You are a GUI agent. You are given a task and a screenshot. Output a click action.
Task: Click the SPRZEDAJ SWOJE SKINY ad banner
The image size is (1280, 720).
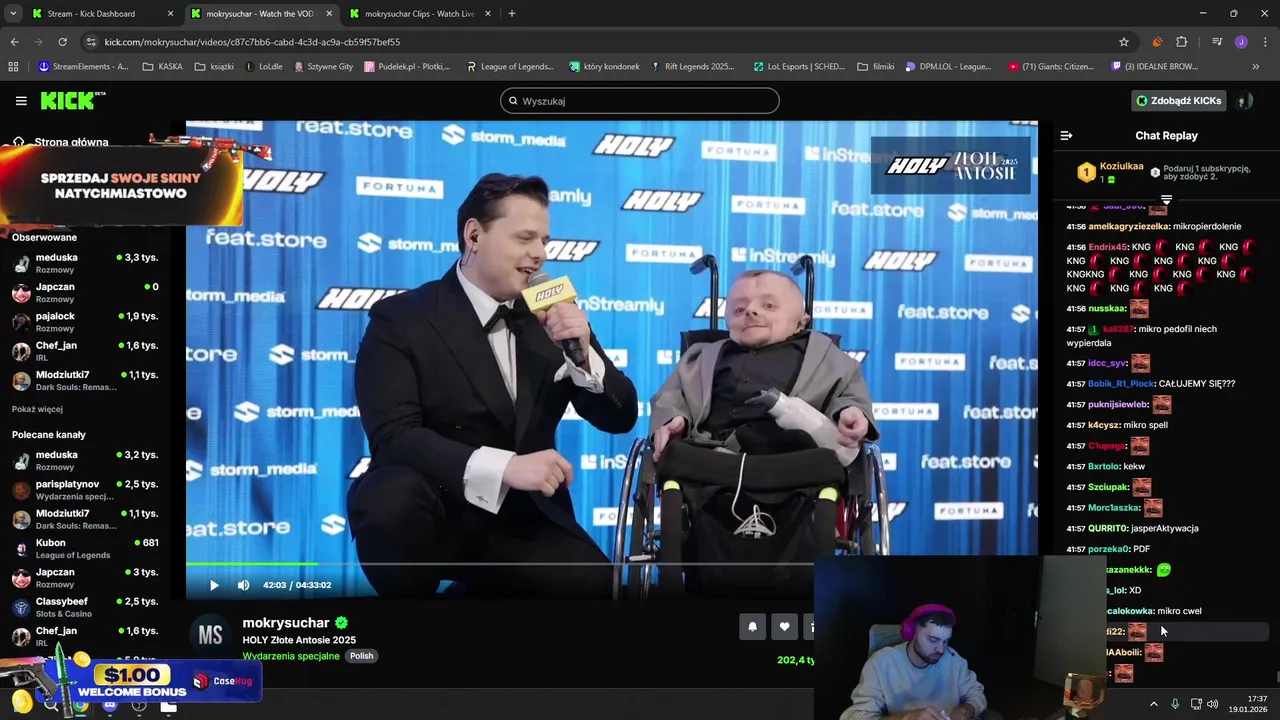click(x=121, y=185)
